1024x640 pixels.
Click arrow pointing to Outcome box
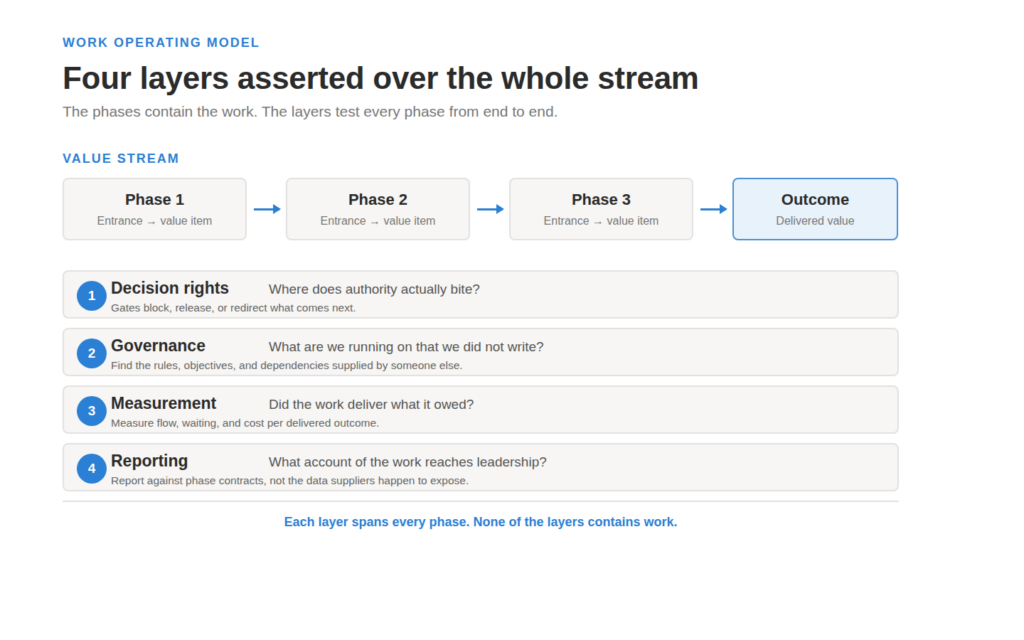tap(713, 209)
